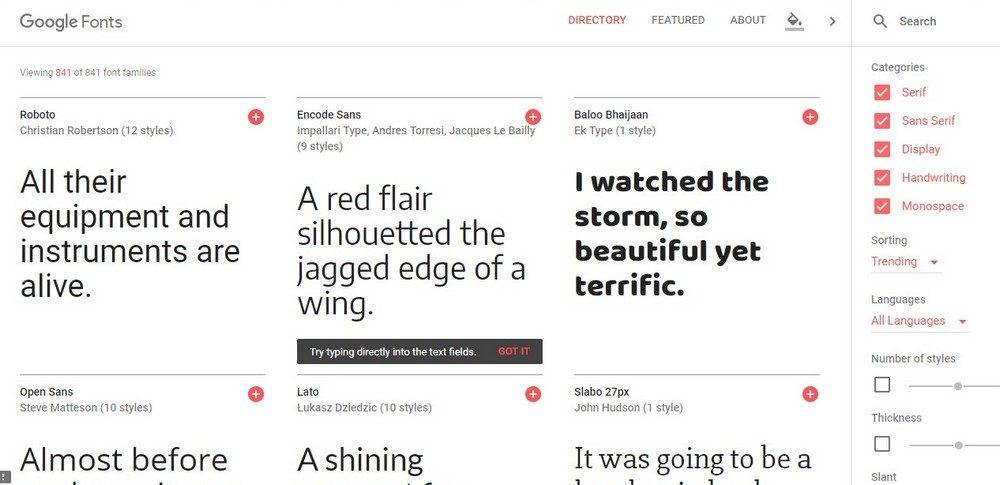The image size is (1000, 485).
Task: Click the Google Fonts logo
Action: (x=71, y=22)
